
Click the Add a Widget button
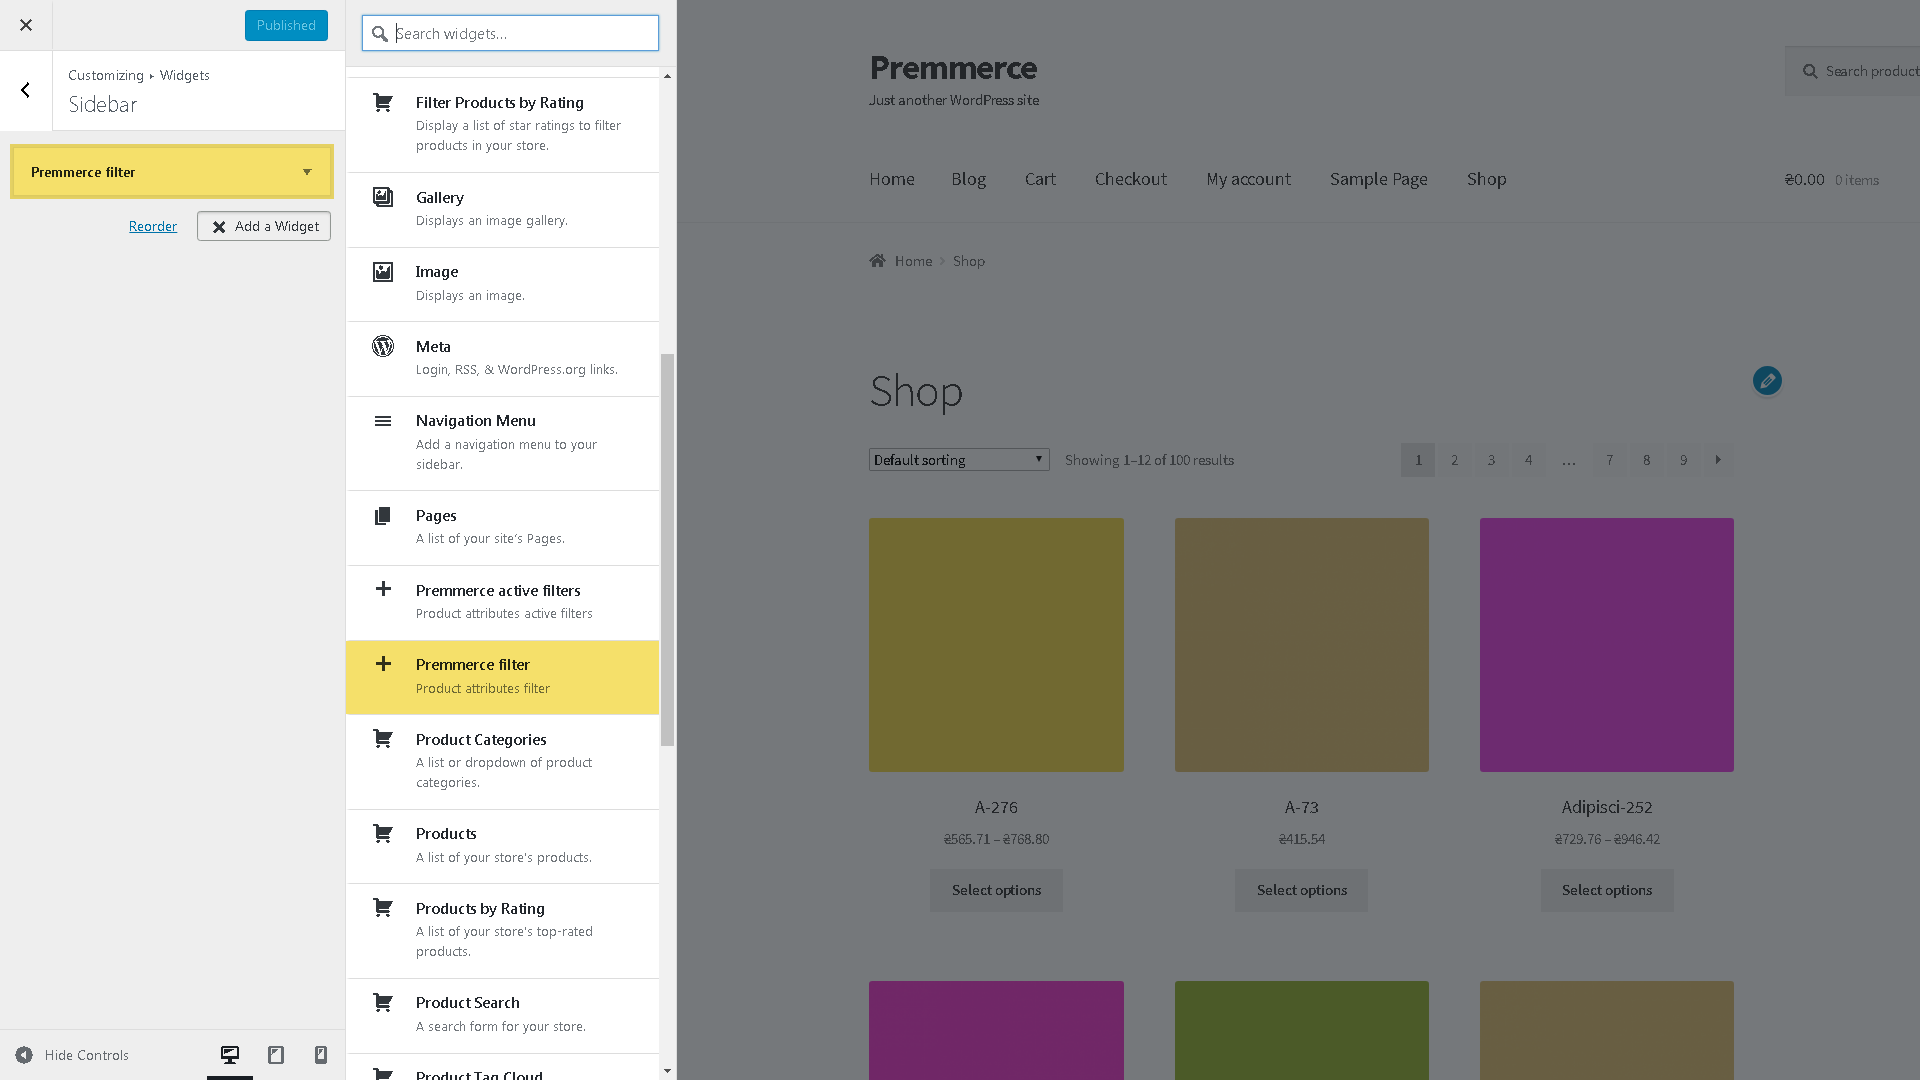point(264,226)
